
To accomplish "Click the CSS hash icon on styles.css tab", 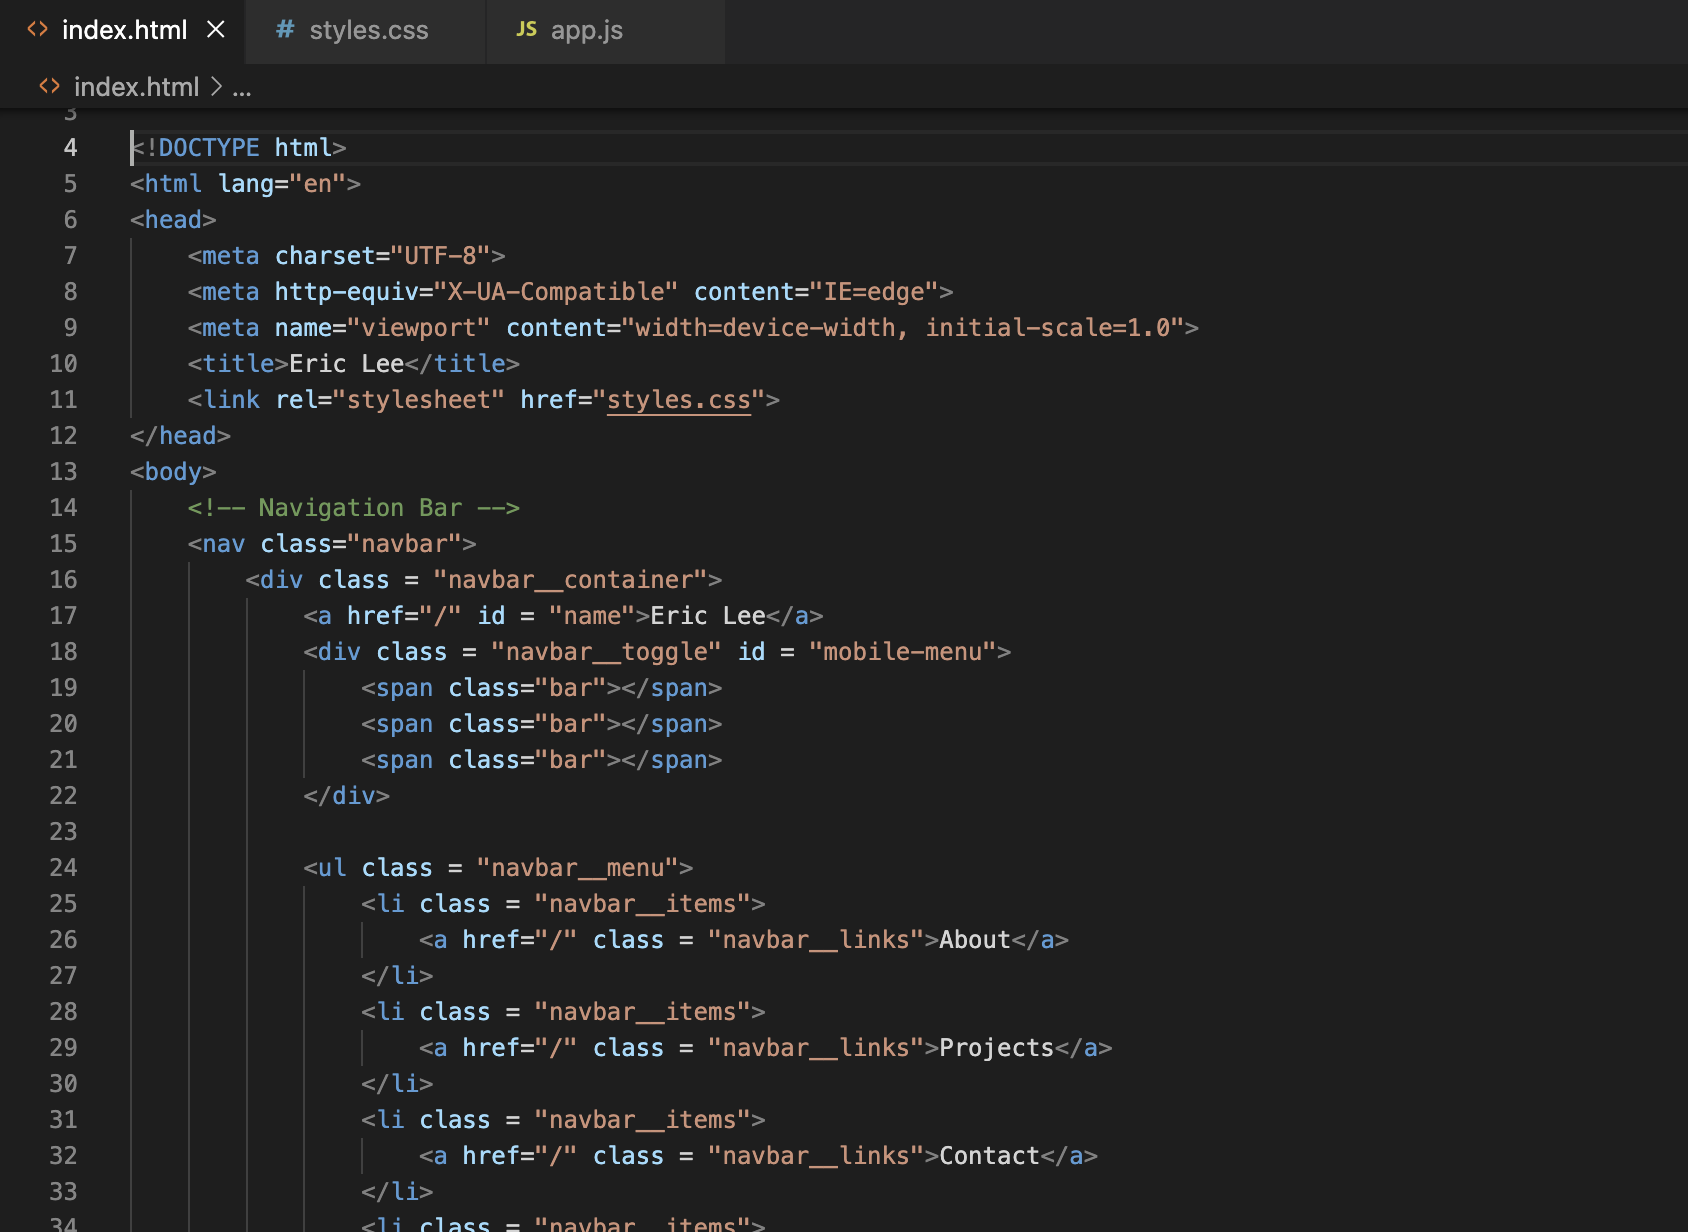I will tap(285, 30).
